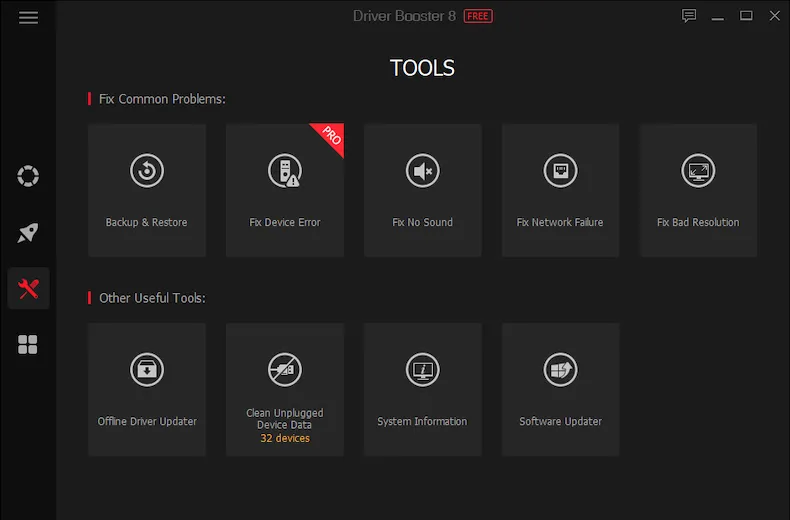
Task: Open the Action Center grid icon
Action: click(x=28, y=345)
